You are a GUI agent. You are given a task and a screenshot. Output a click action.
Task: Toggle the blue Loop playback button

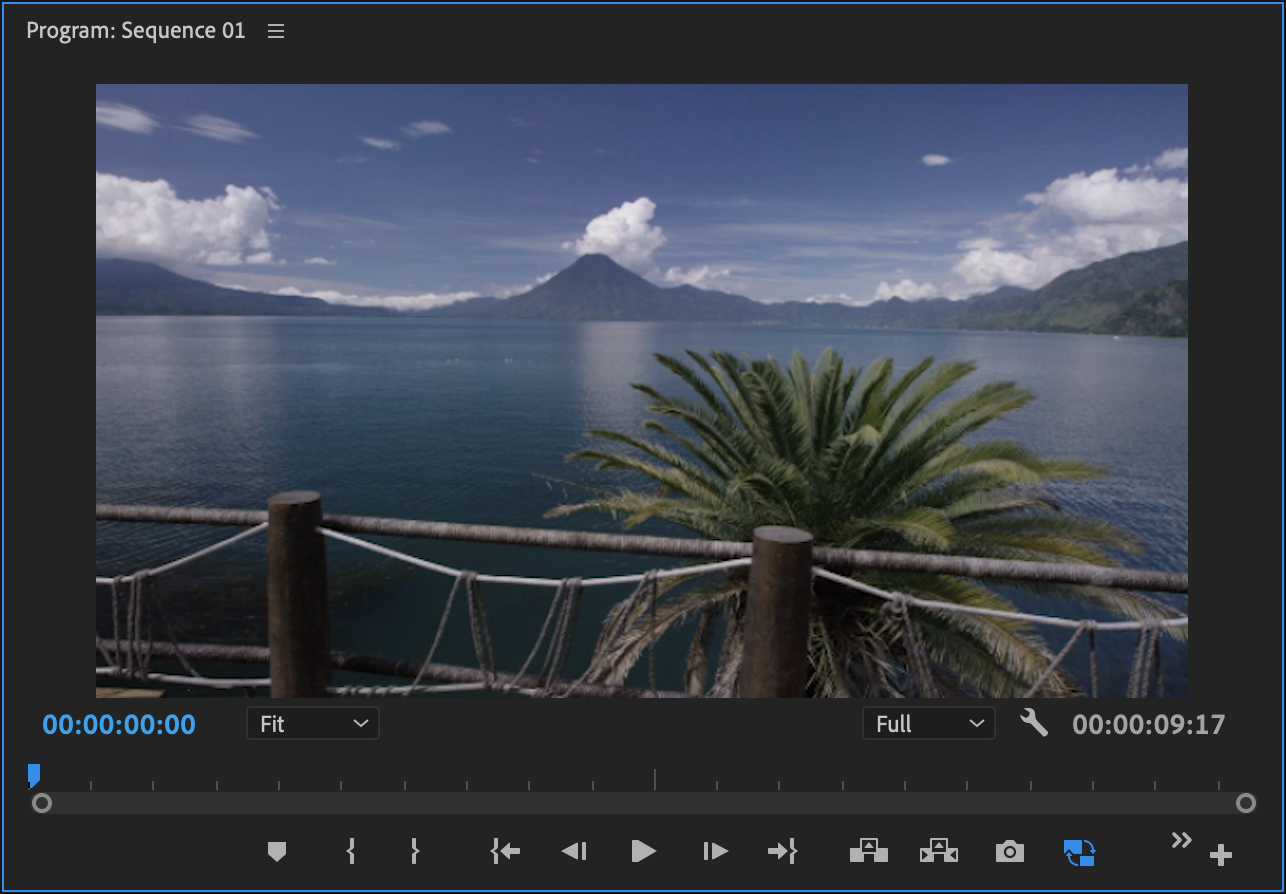(1080, 851)
